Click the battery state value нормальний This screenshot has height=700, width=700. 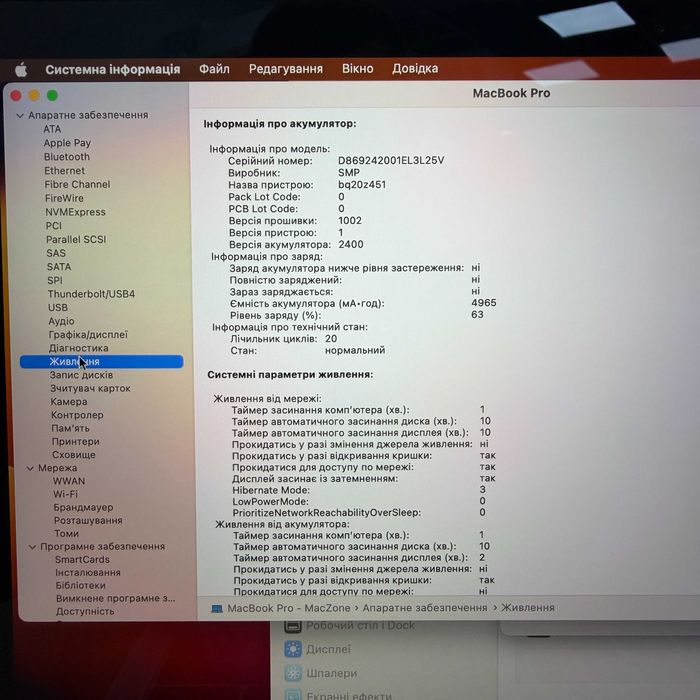(x=355, y=350)
